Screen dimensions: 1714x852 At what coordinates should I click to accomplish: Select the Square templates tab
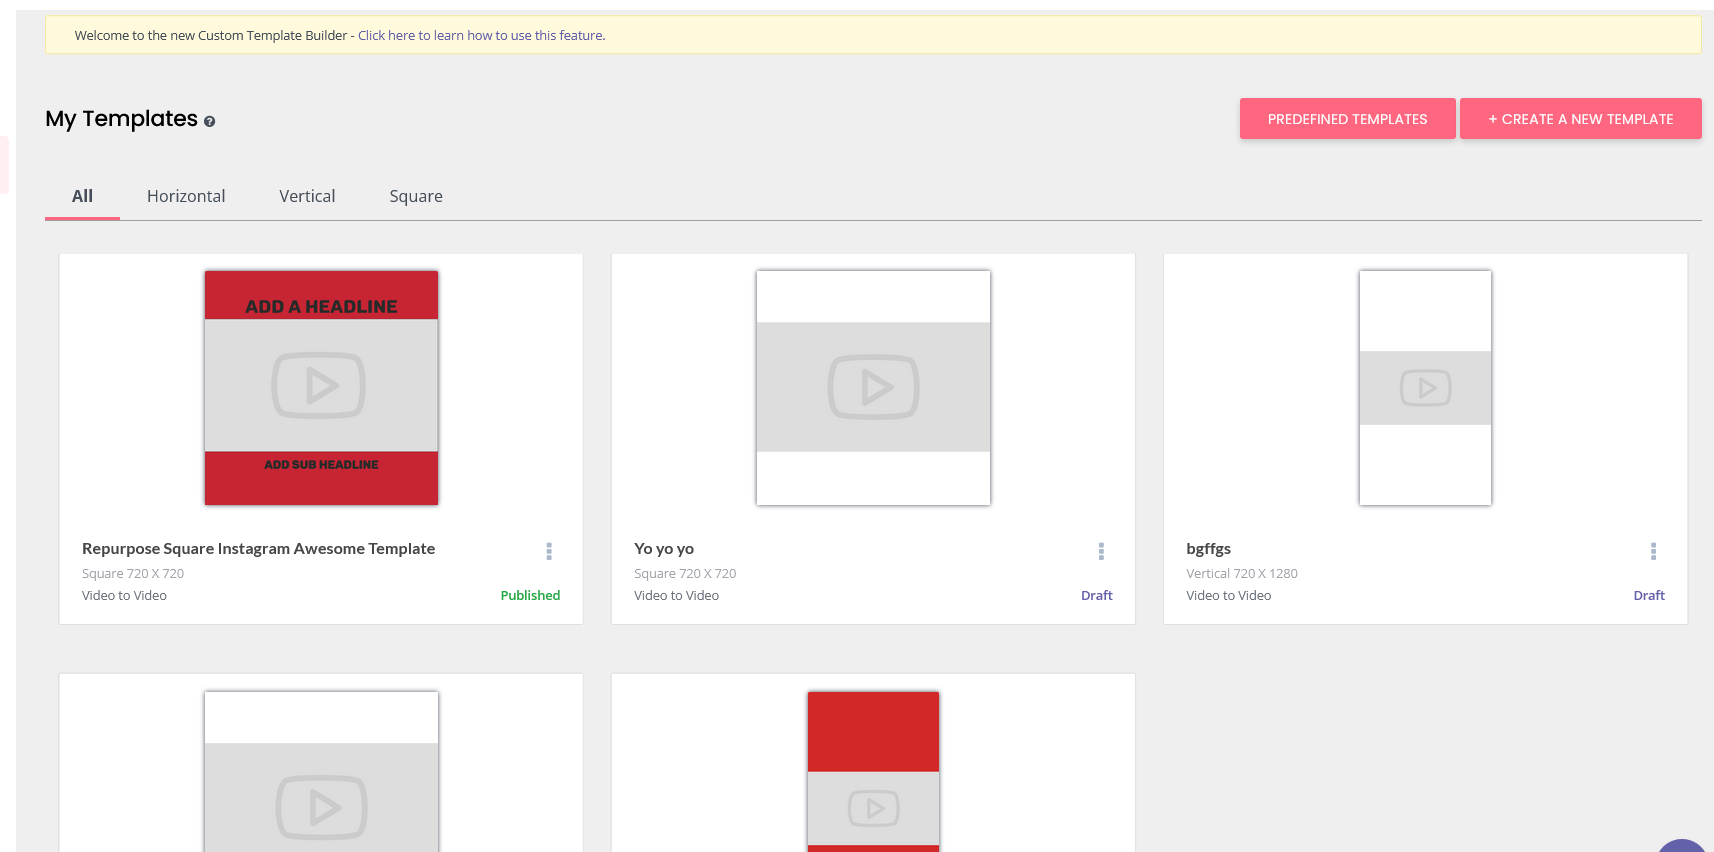pos(416,196)
